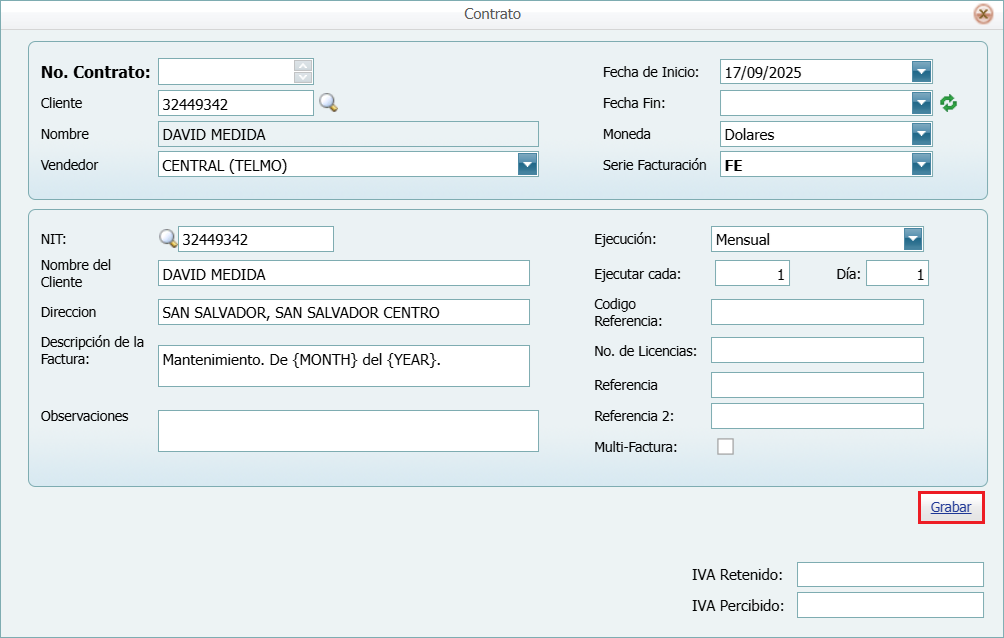Decrease the No. Contrato spinner value
Image resolution: width=1004 pixels, height=638 pixels.
(304, 77)
